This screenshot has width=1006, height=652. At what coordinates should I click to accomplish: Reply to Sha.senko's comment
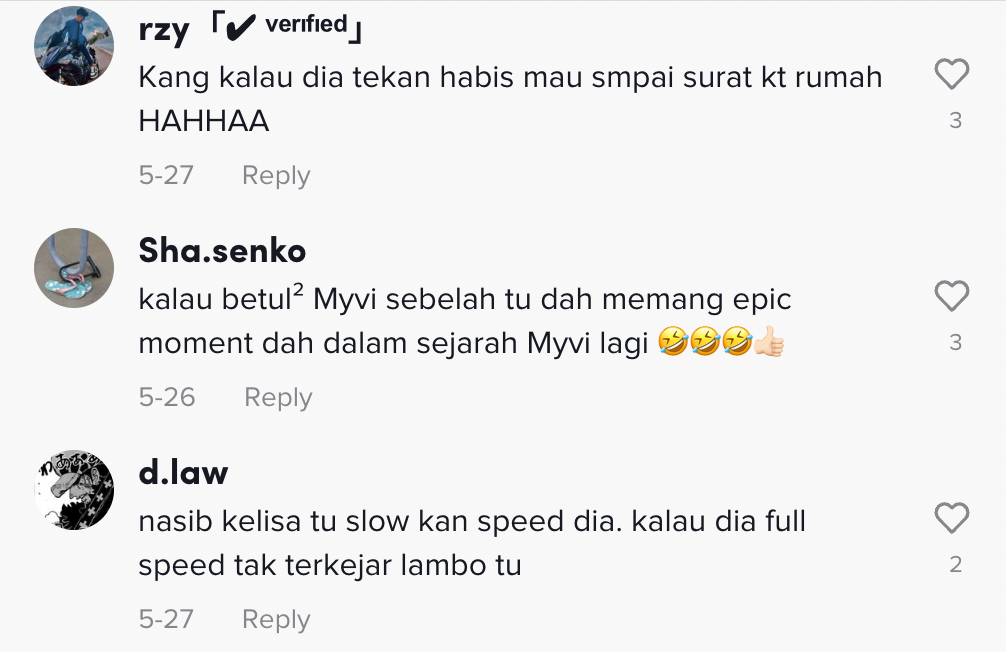click(278, 397)
